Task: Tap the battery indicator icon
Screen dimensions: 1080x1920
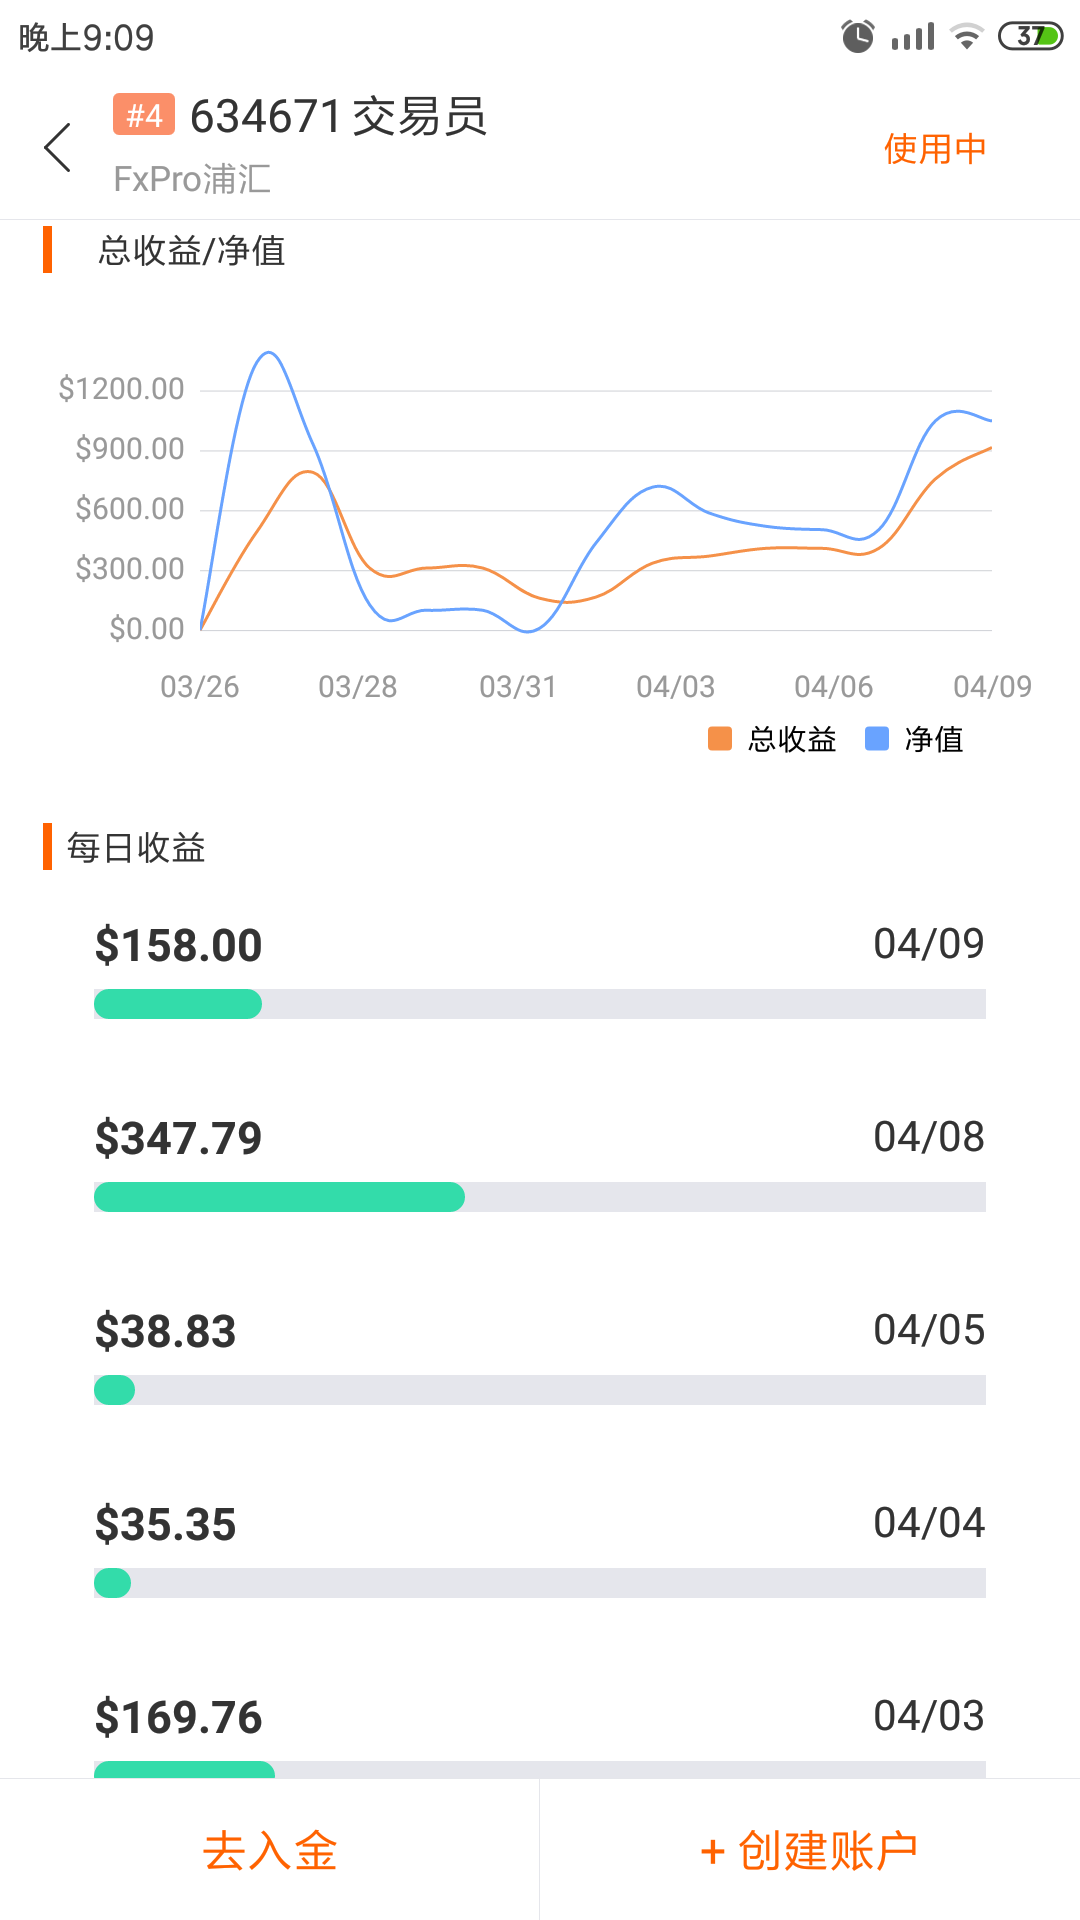Action: click(1030, 37)
